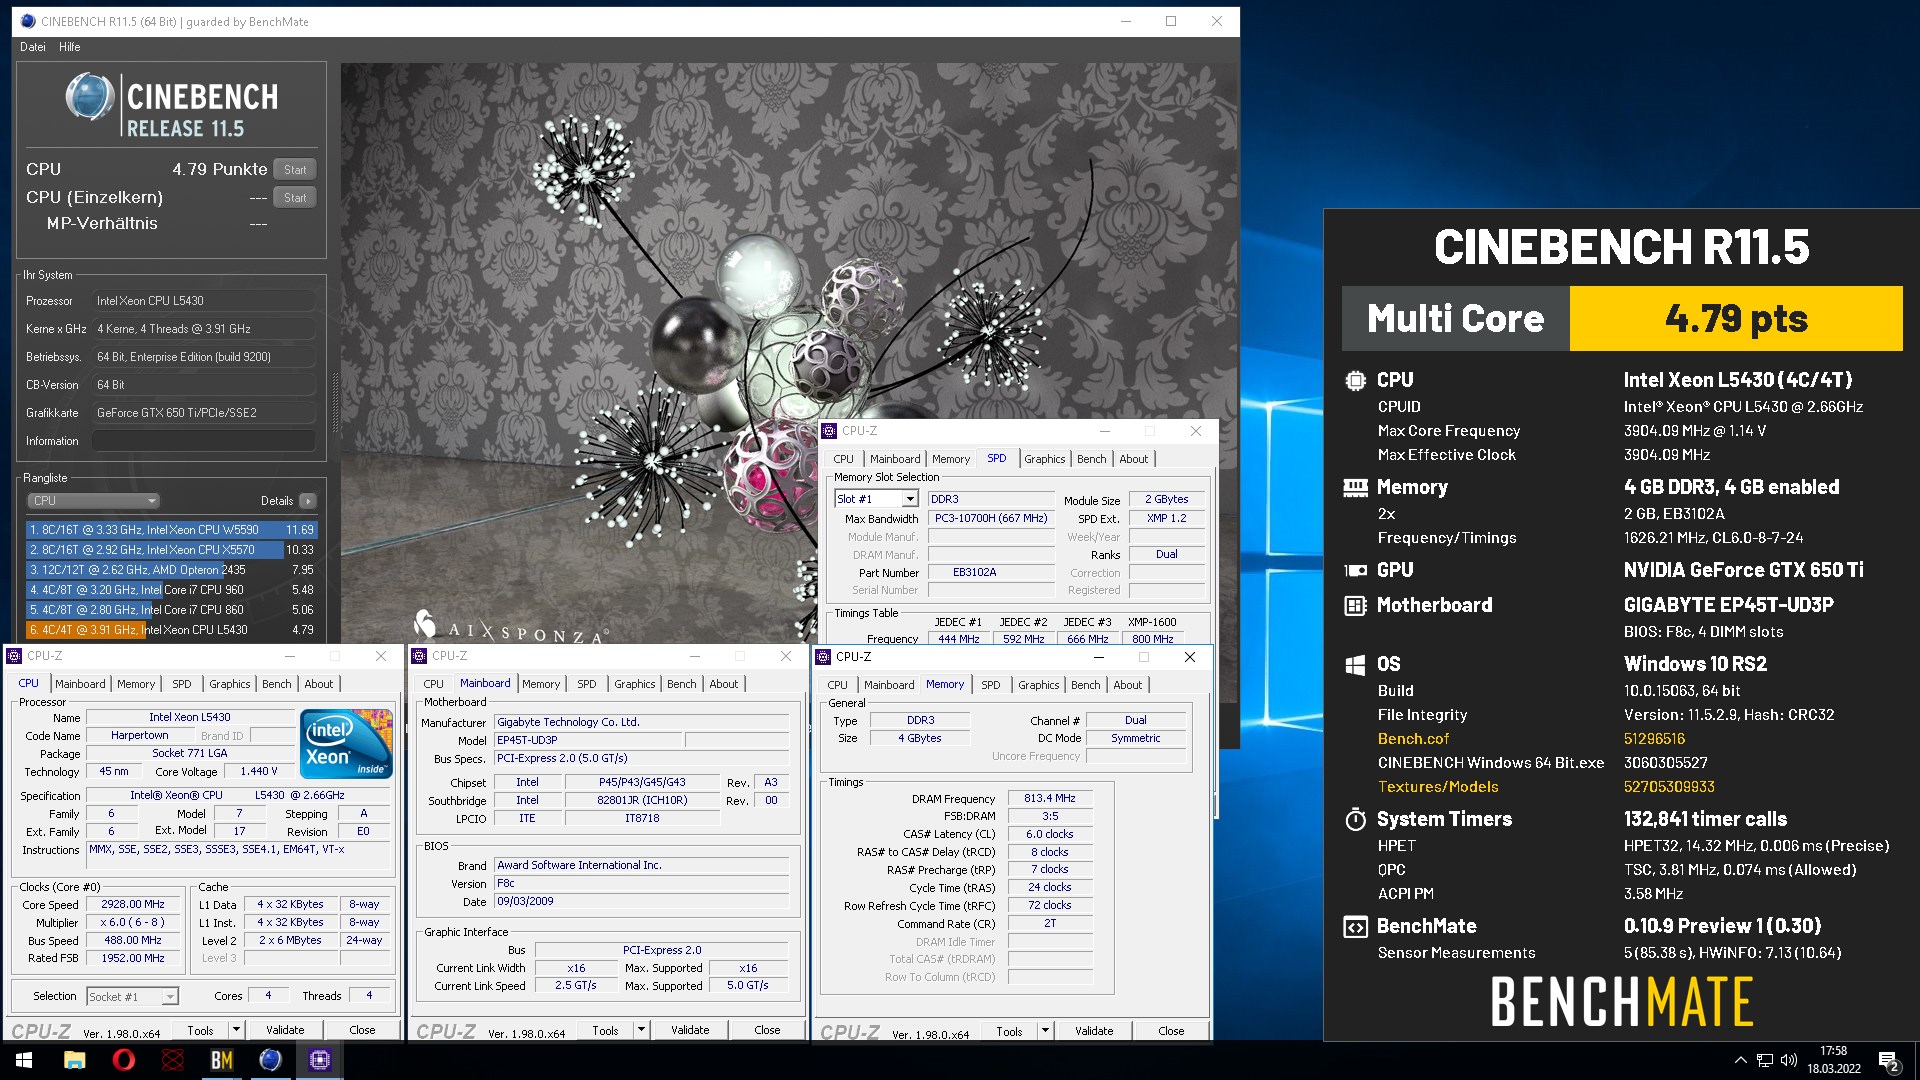Click the volume speaker tray icon

pyautogui.click(x=1789, y=1060)
